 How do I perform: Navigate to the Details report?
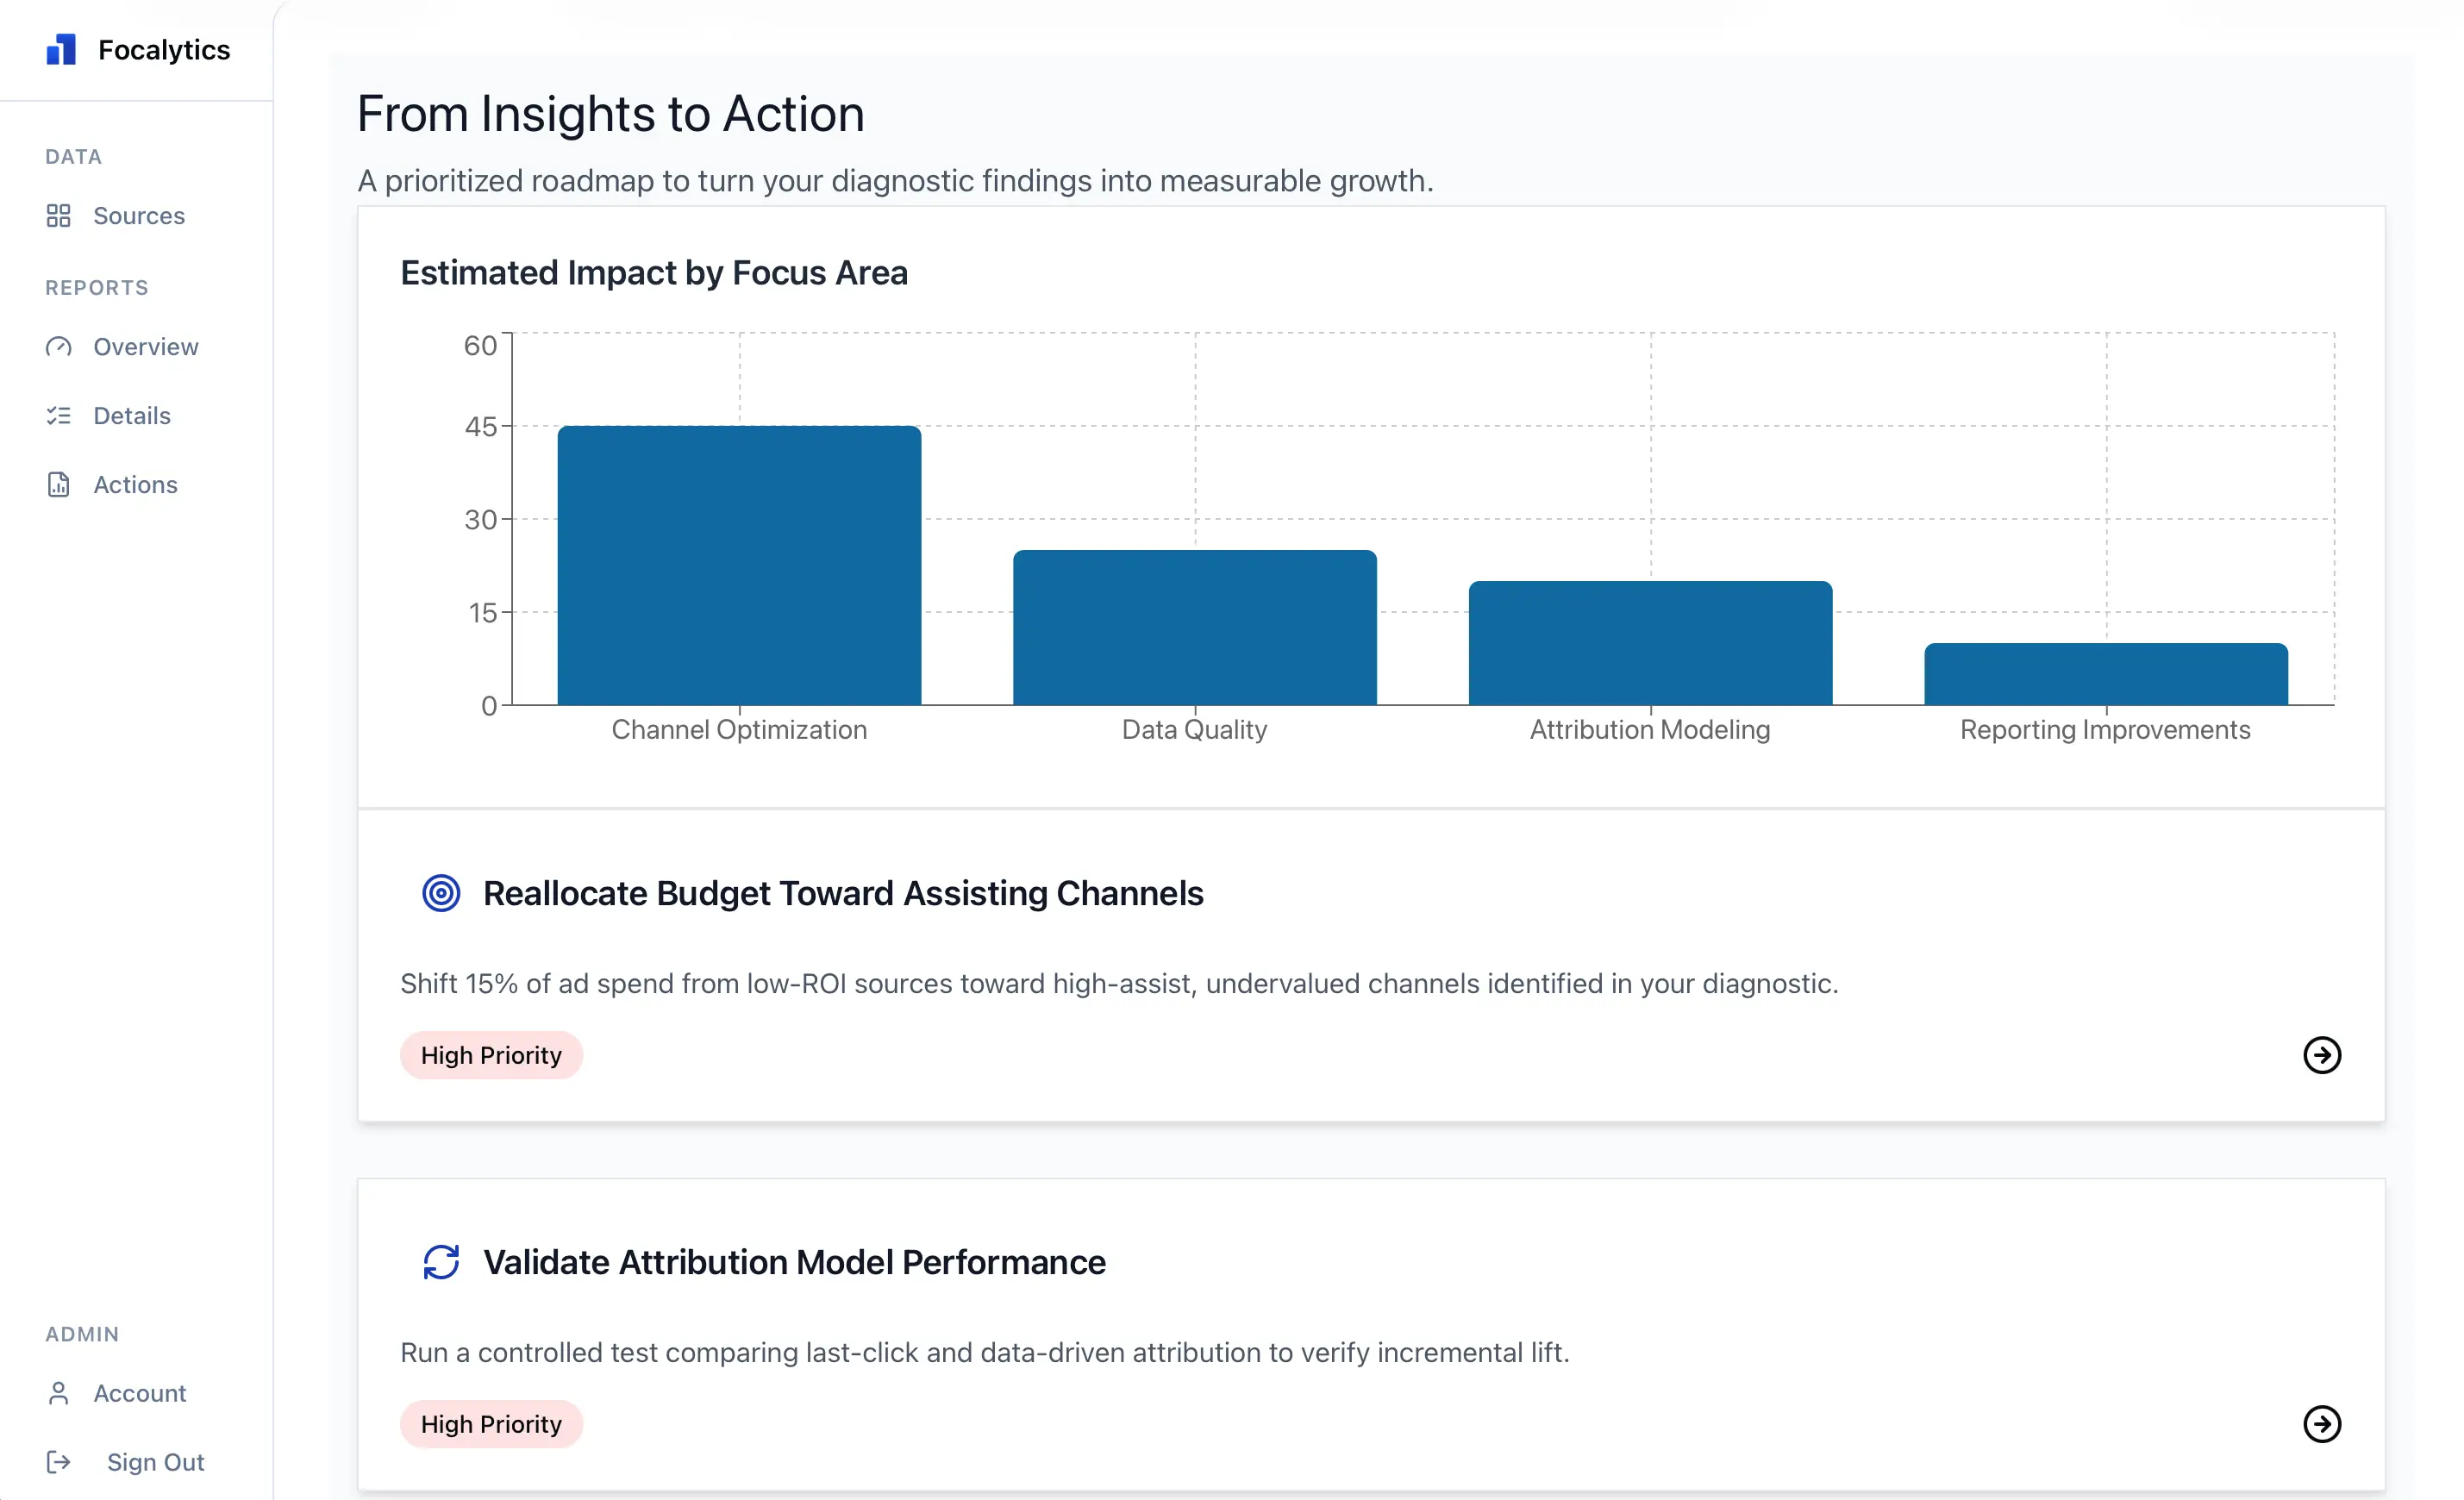click(132, 415)
